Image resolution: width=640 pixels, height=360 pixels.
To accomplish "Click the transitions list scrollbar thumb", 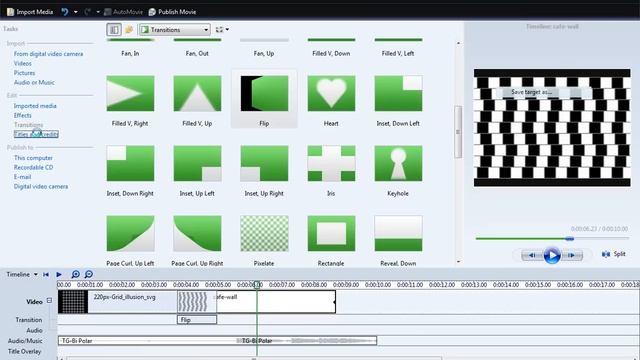I will (x=458, y=131).
